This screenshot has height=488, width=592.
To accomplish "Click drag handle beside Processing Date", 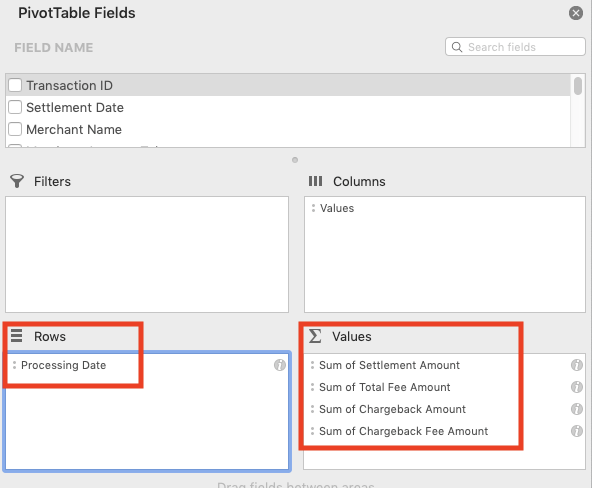I will (x=14, y=365).
